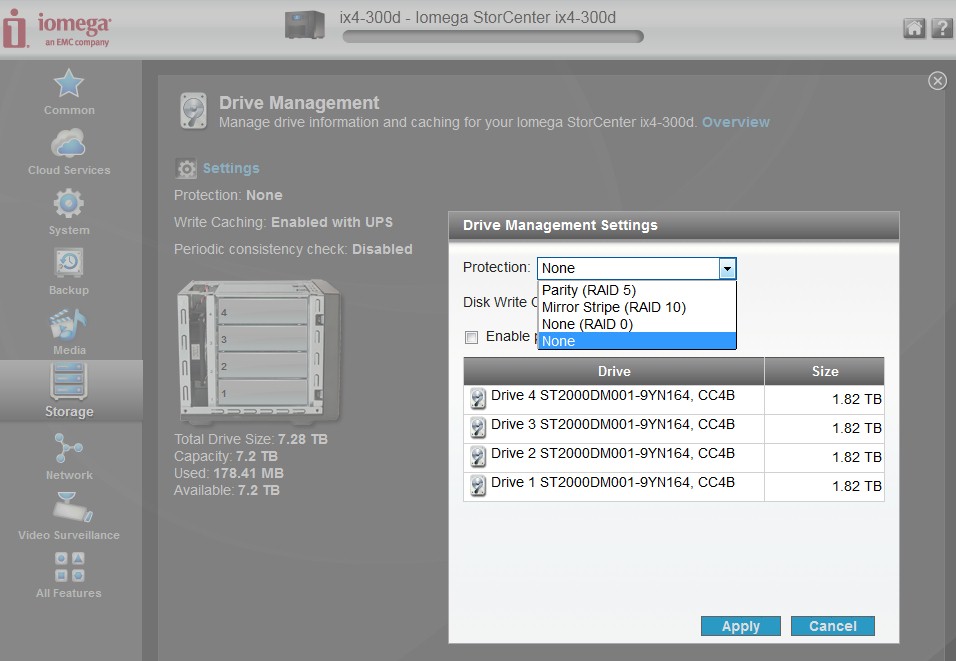Image resolution: width=956 pixels, height=661 pixels.
Task: Click the Settings gear icon
Action: [186, 168]
